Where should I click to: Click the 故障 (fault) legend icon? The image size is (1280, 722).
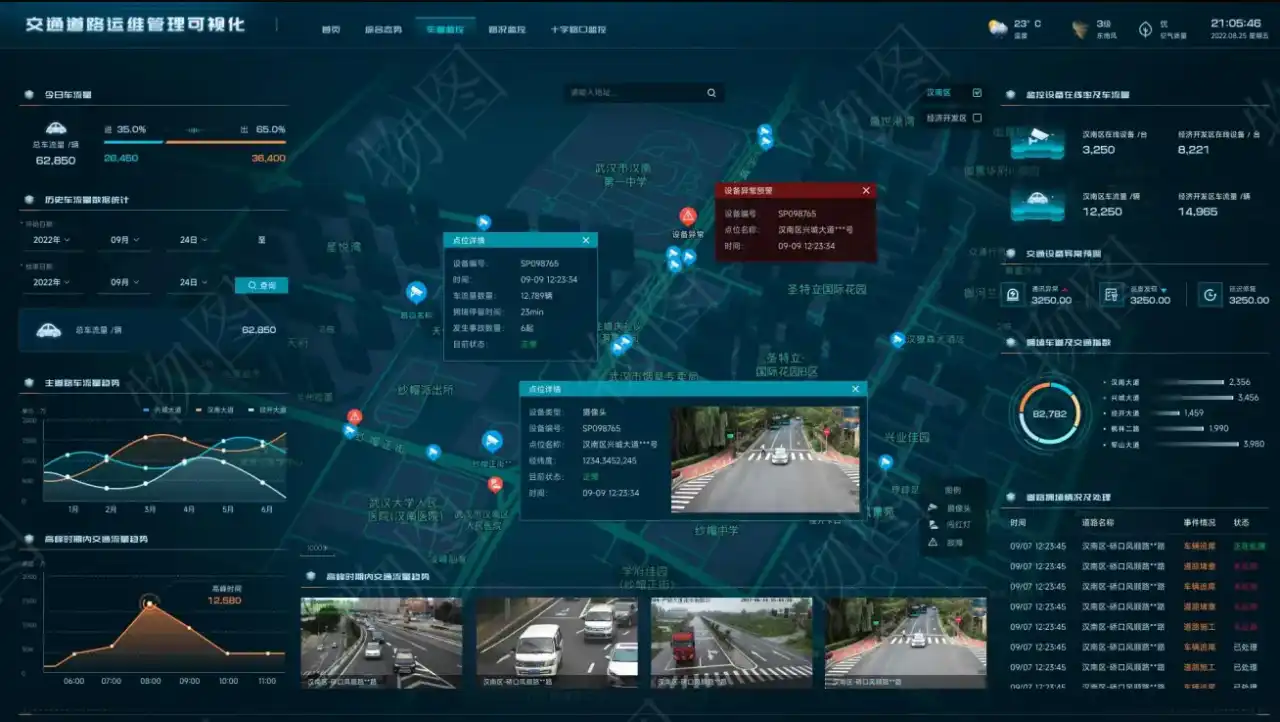[933, 543]
